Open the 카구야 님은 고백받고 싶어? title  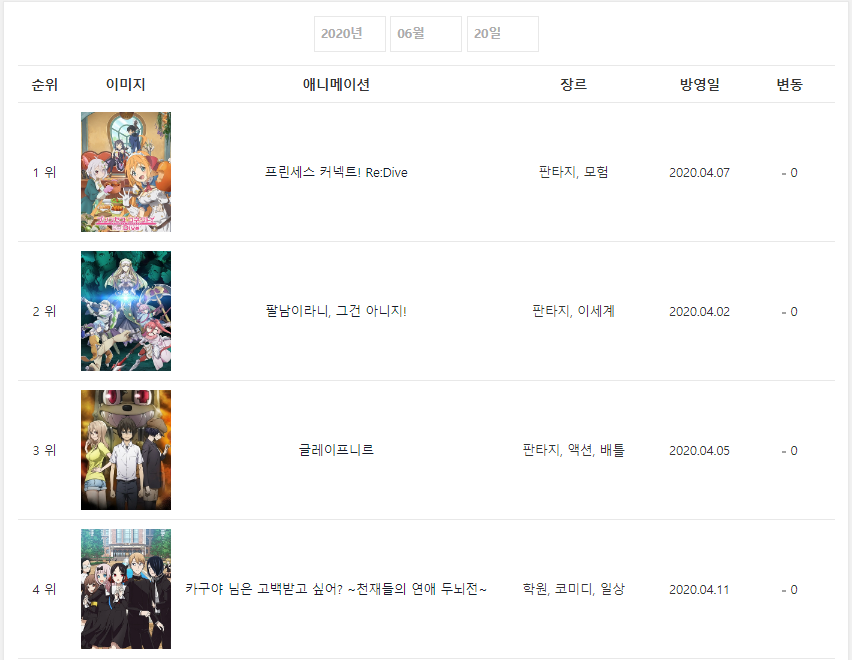pyautogui.click(x=336, y=589)
